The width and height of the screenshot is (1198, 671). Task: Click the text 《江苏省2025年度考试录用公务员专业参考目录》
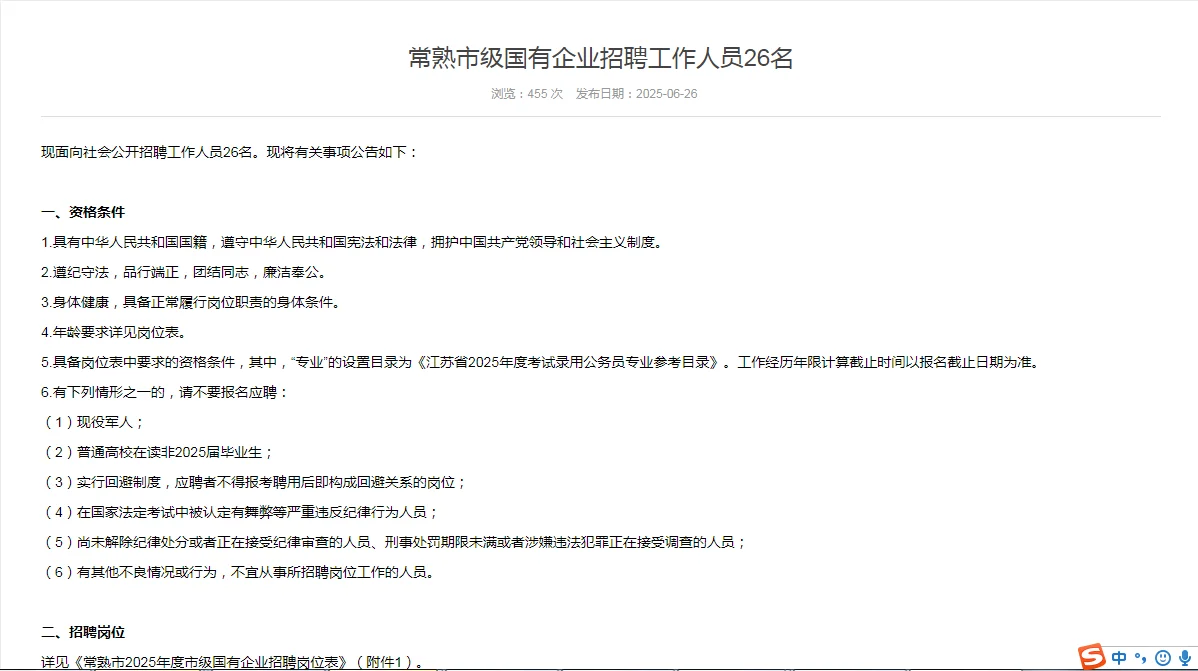569,362
